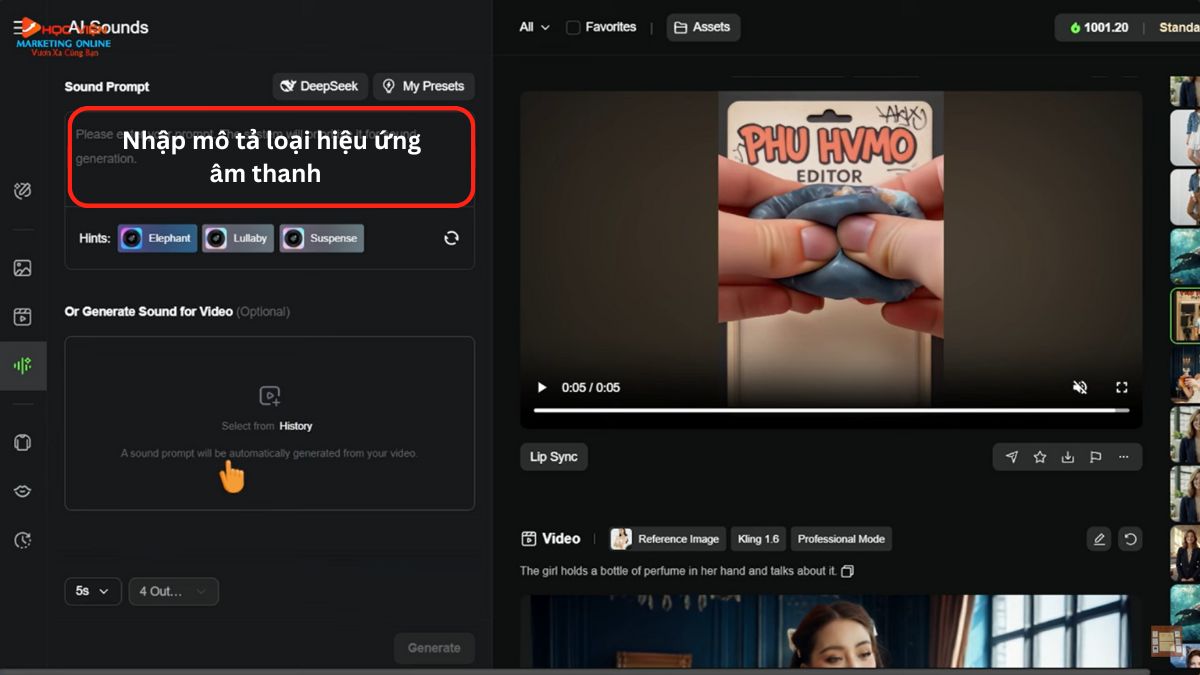Click the Lip Sync button under the video
This screenshot has width=1200, height=675.
tap(554, 457)
